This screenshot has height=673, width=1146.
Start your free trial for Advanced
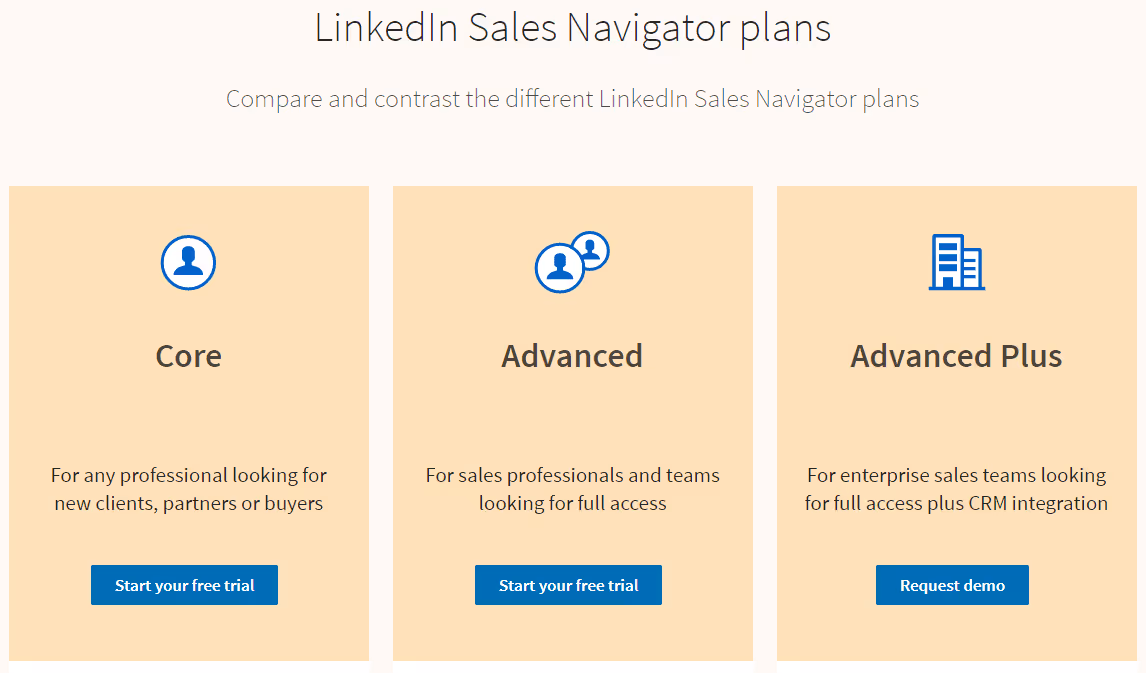click(568, 585)
